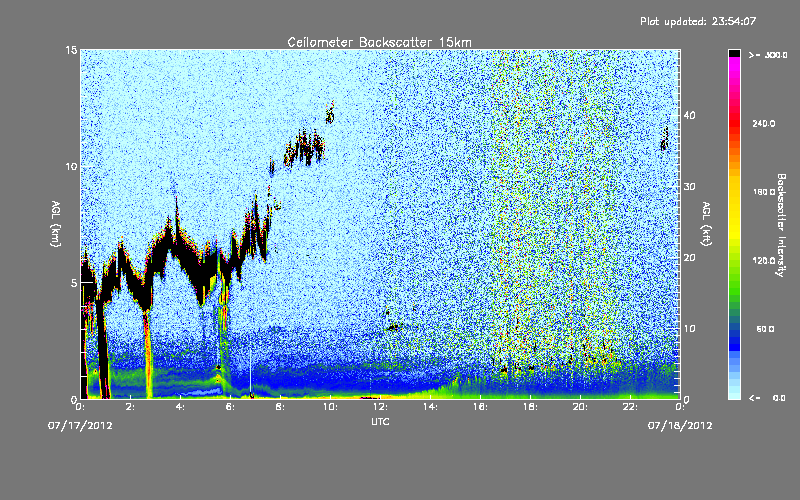800x500 pixels.
Task: Select the AGL (kft) axis label
Action: 706,224
